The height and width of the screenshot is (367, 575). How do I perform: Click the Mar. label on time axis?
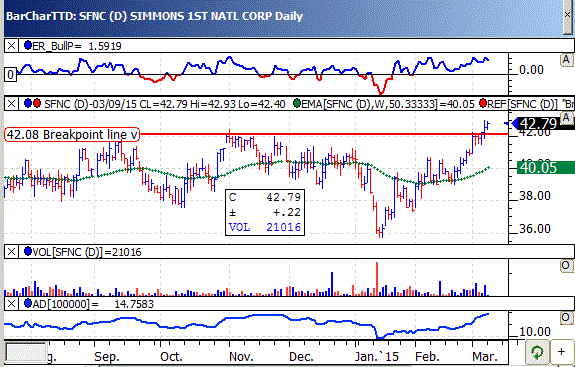click(485, 356)
